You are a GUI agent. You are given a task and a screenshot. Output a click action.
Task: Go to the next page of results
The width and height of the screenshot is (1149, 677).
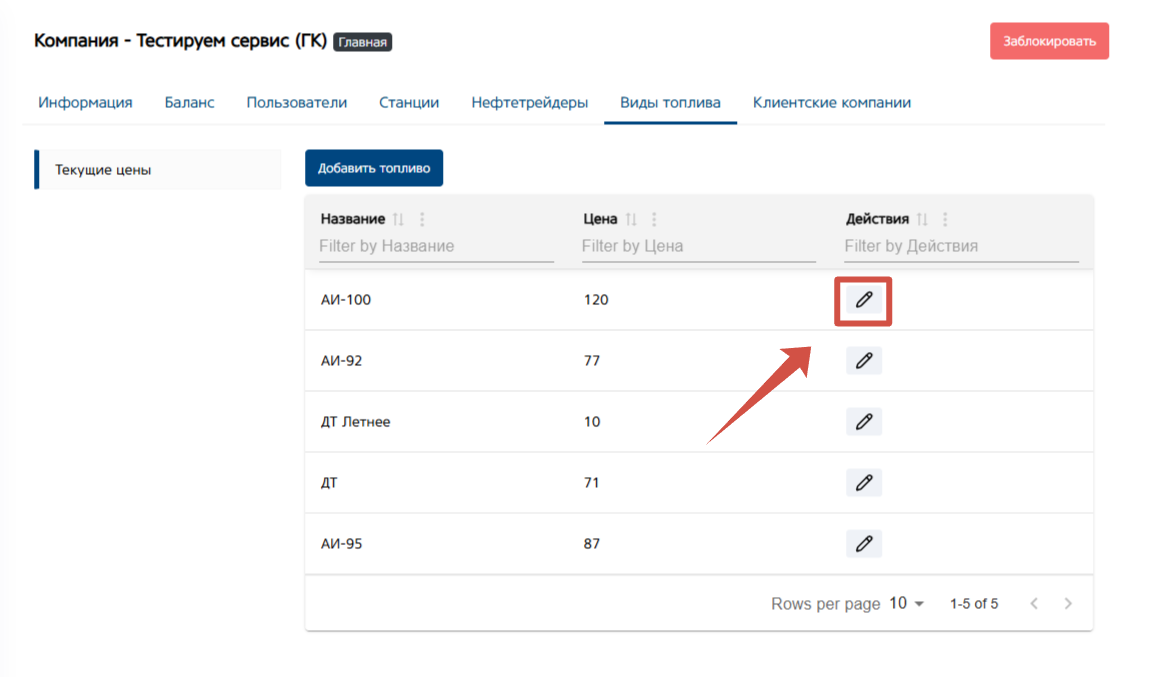pos(1068,604)
